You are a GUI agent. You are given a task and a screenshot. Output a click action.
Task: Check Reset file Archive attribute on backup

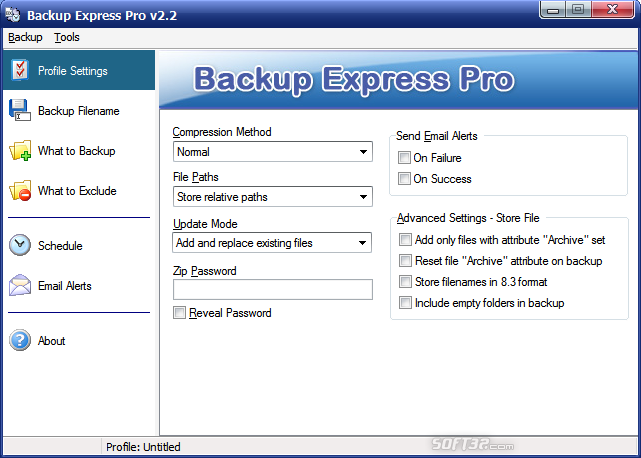tap(405, 260)
